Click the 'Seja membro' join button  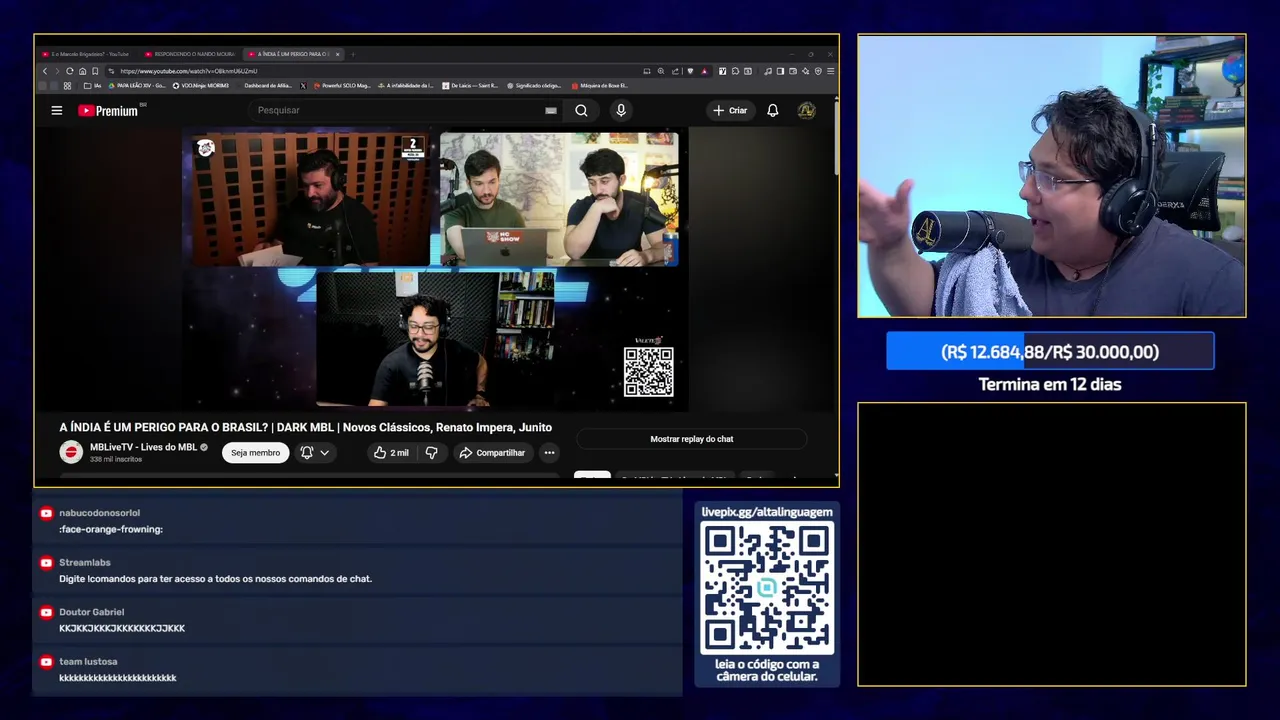pyautogui.click(x=256, y=453)
